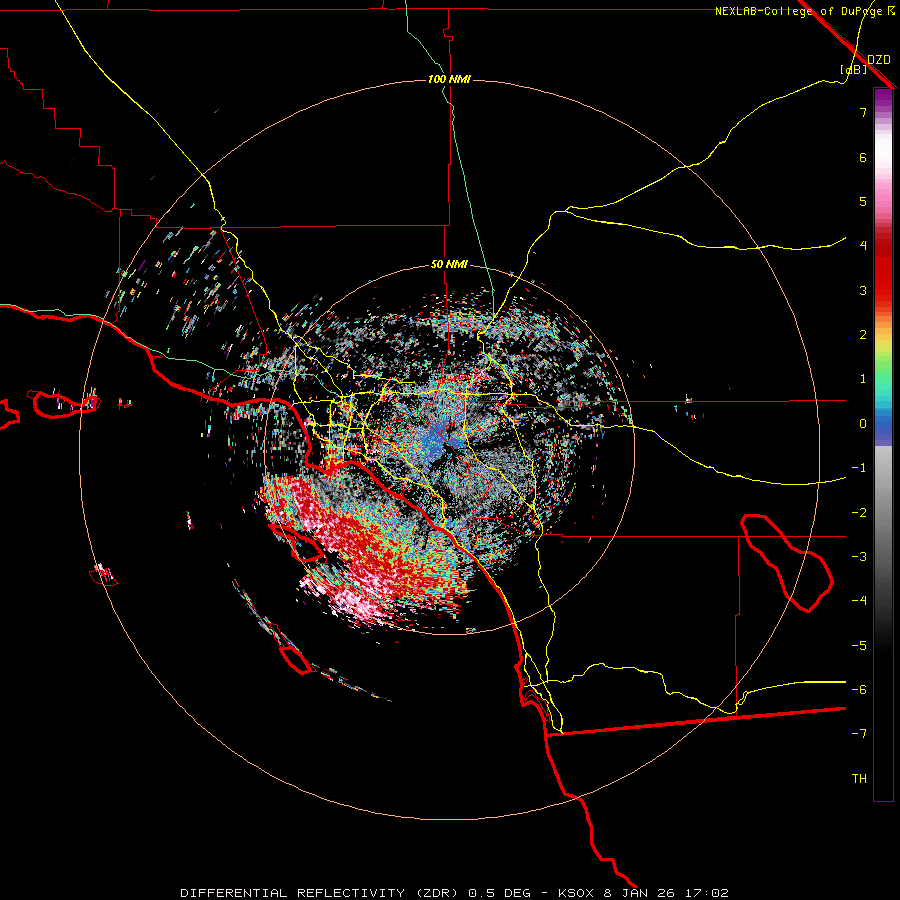Click the 4 value on the dB scale
The width and height of the screenshot is (900, 900).
863,246
